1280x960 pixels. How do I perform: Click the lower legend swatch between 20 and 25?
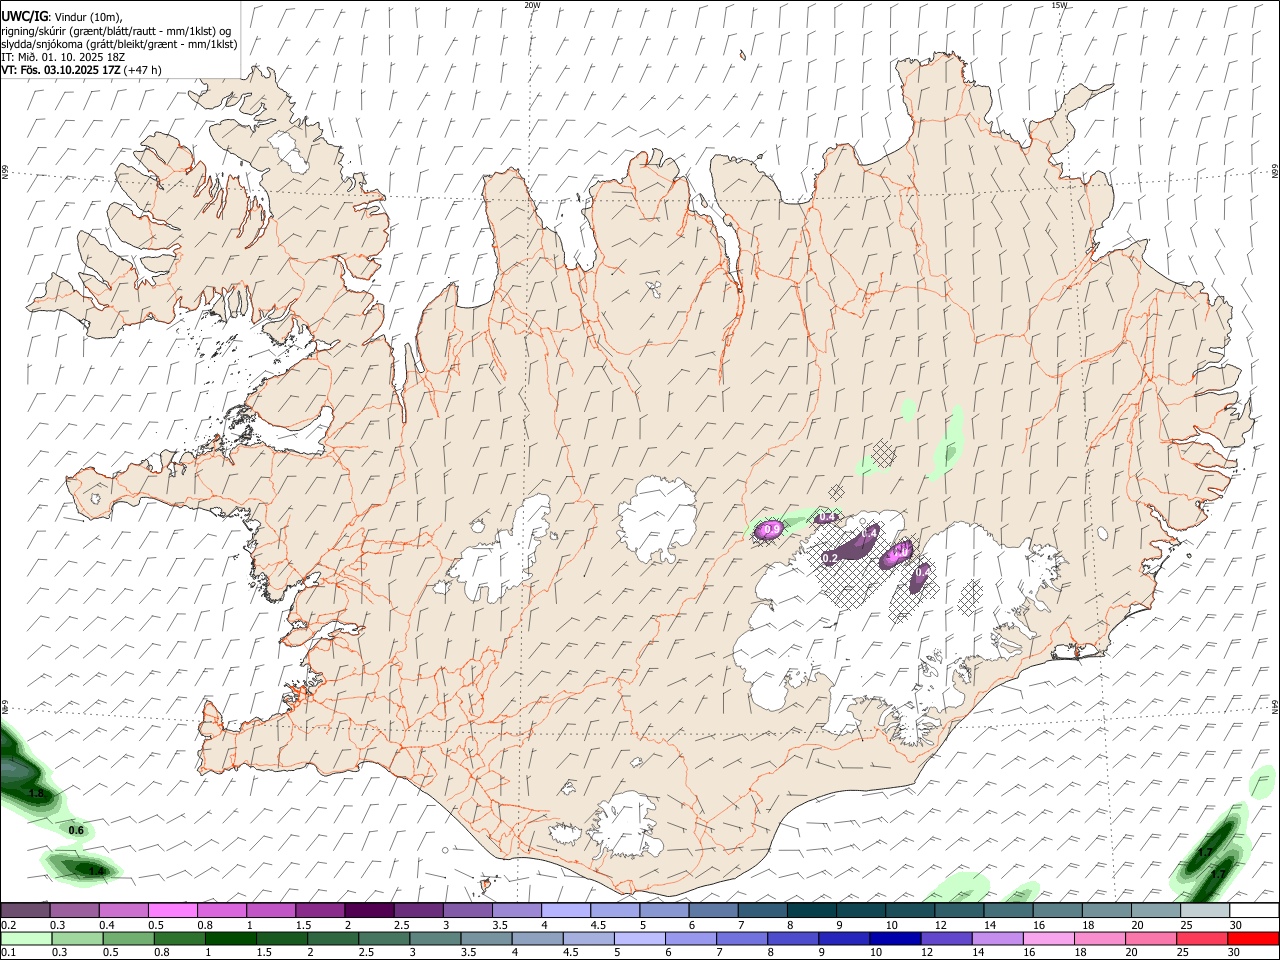pos(1152,938)
